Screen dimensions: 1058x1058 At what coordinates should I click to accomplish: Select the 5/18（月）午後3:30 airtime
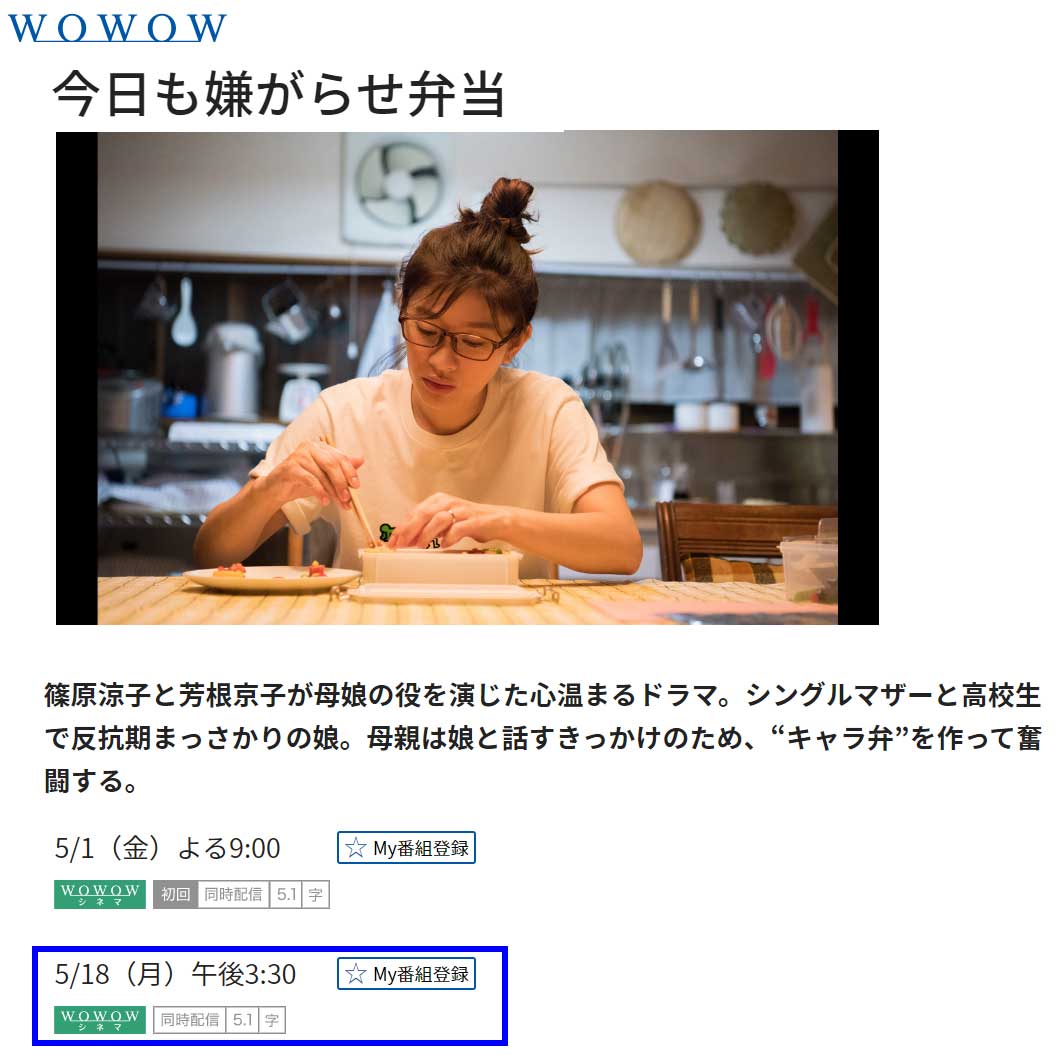pyautogui.click(x=175, y=974)
